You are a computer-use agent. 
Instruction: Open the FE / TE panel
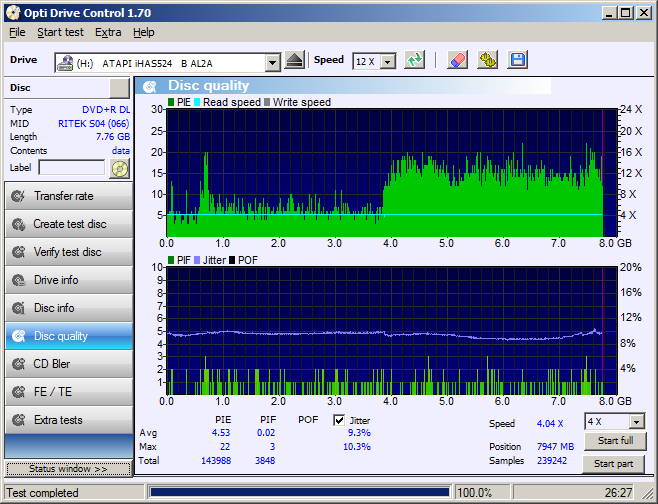69,392
